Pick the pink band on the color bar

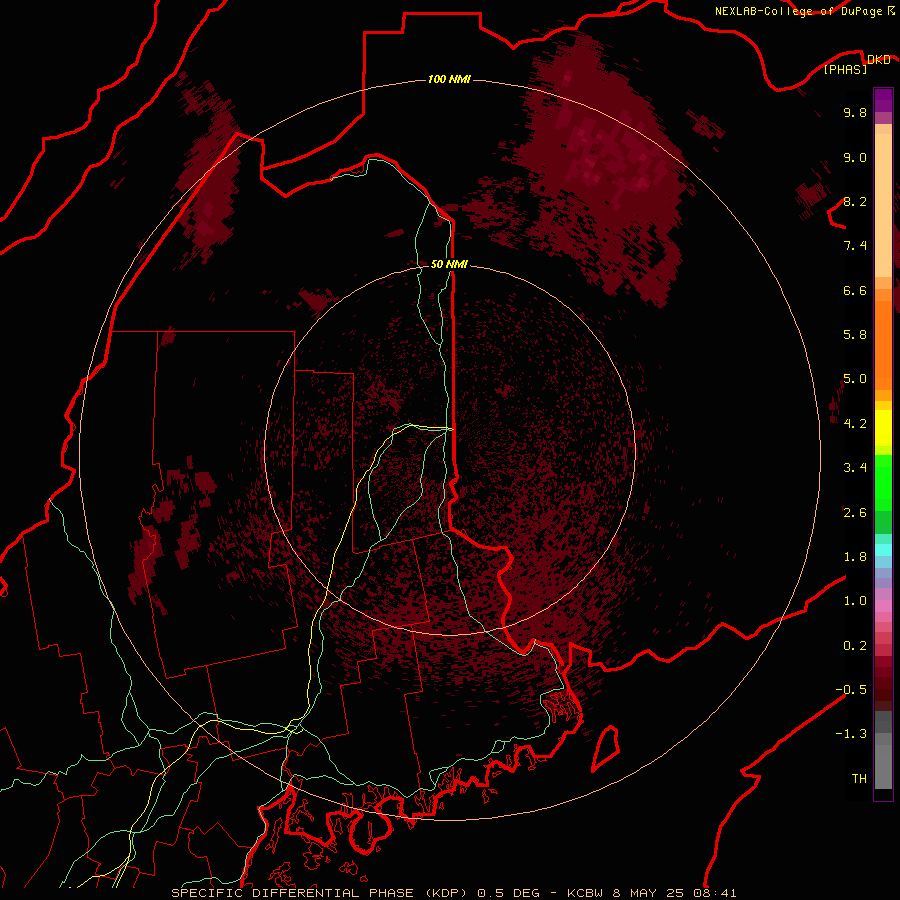pos(883,606)
